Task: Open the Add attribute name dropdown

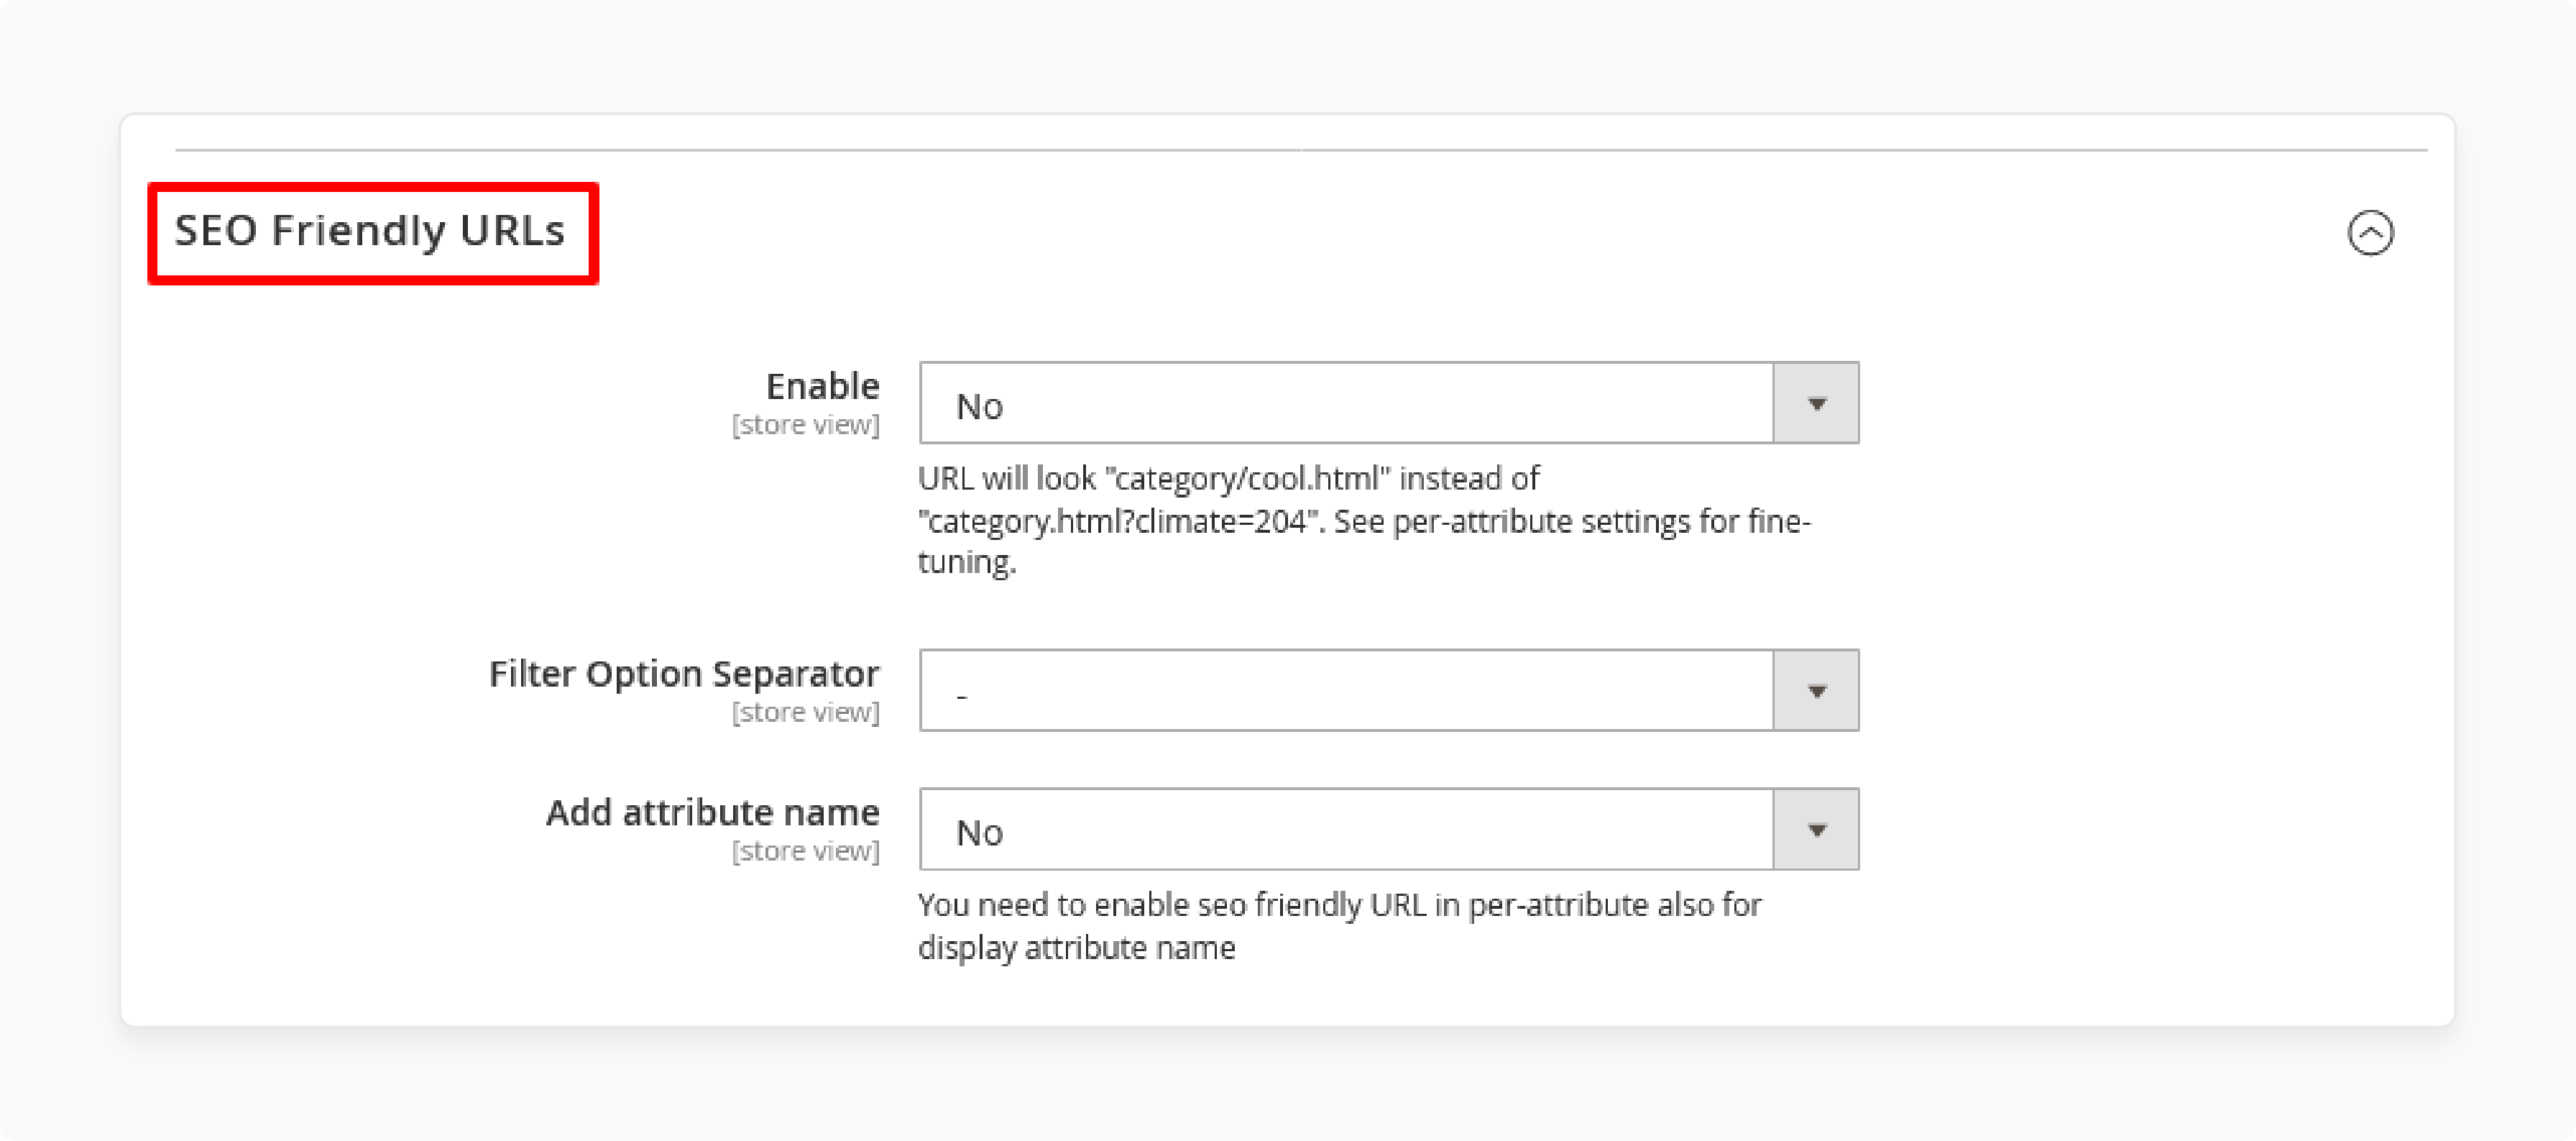Action: 1389,829
